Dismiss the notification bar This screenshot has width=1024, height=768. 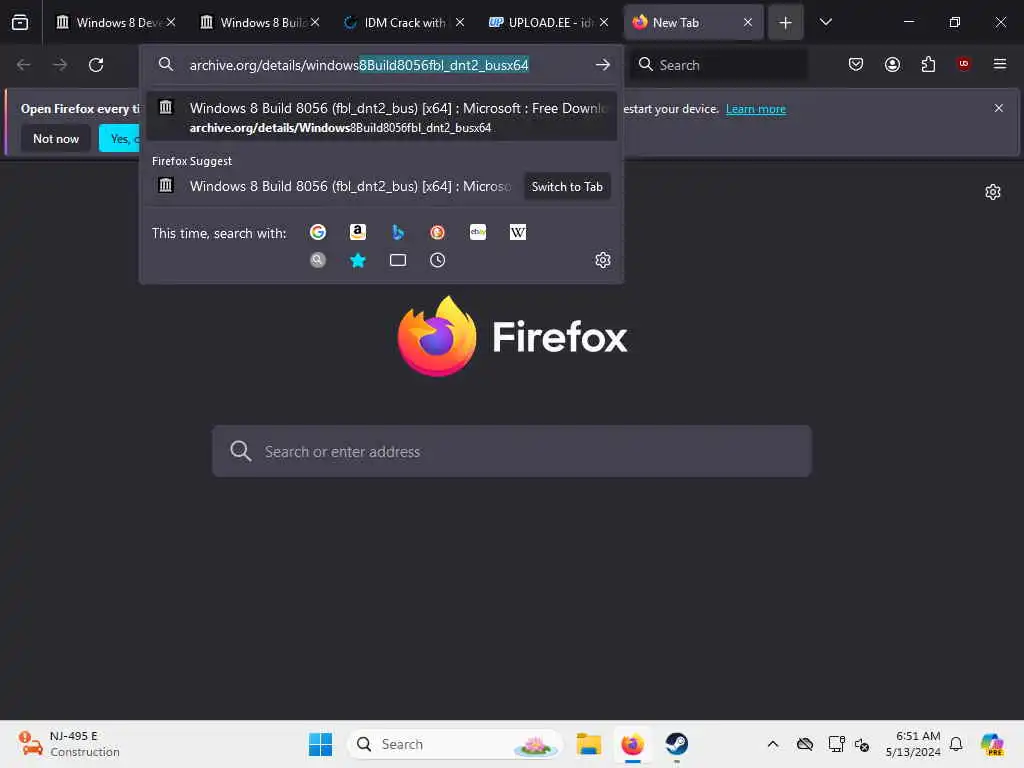(x=998, y=108)
